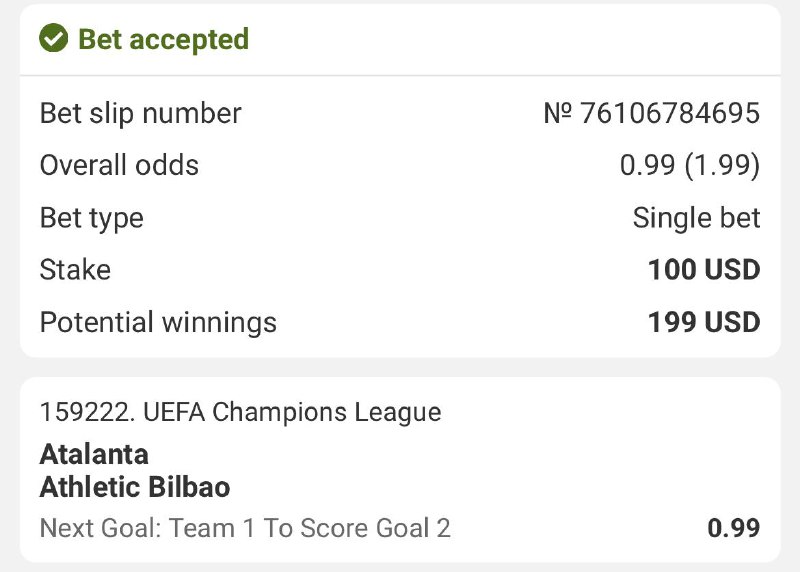The width and height of the screenshot is (800, 572).
Task: Select the "Single bet" value
Action: [696, 218]
